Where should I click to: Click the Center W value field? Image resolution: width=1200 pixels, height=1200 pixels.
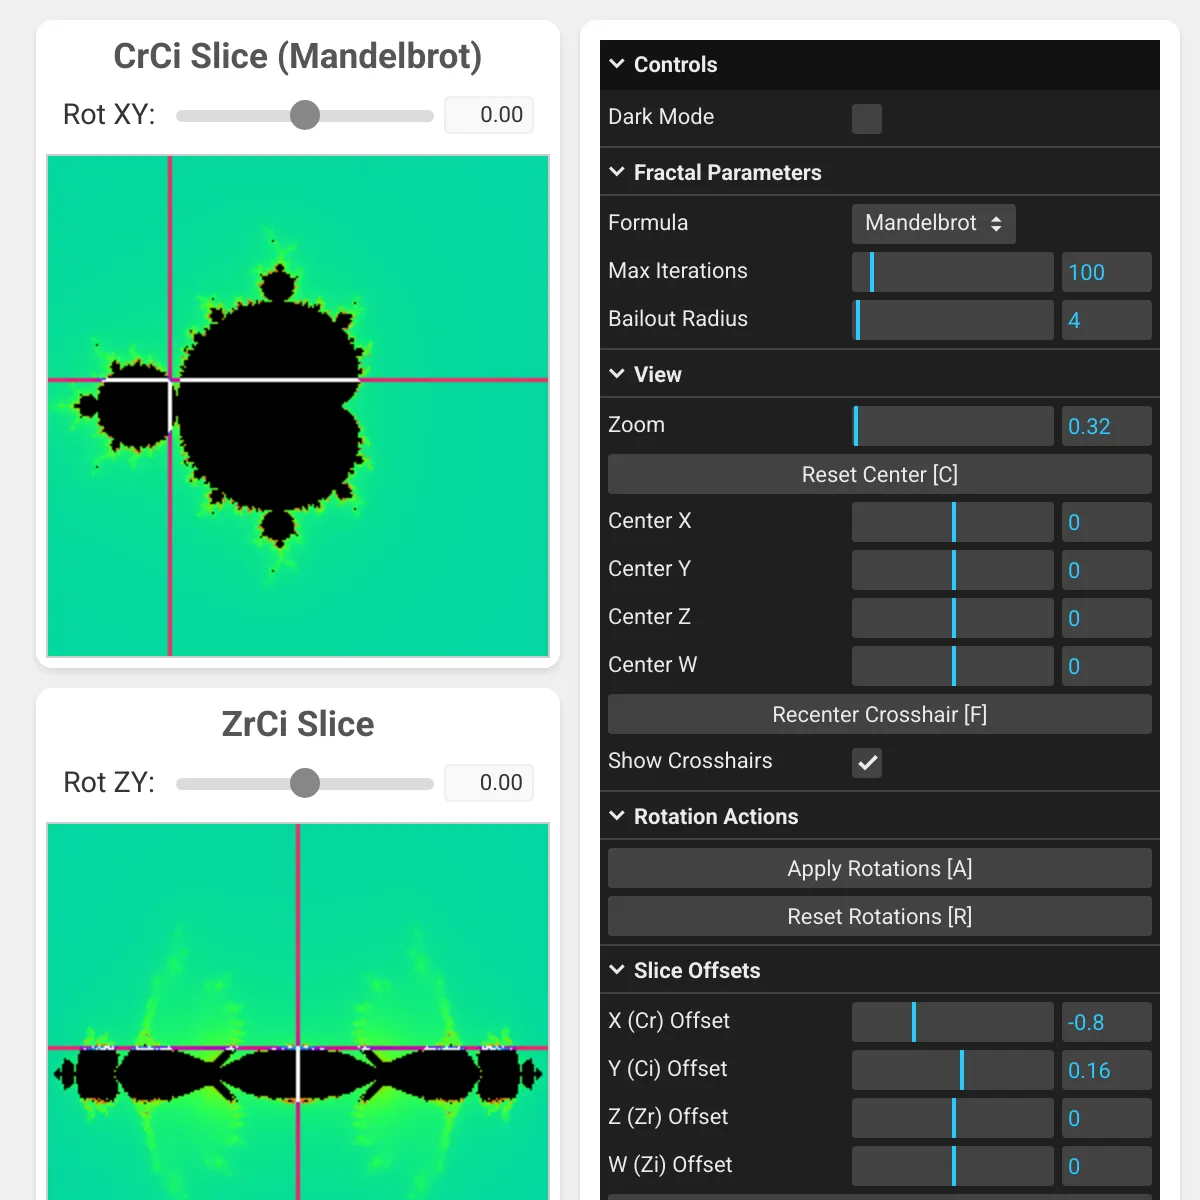(x=1107, y=666)
